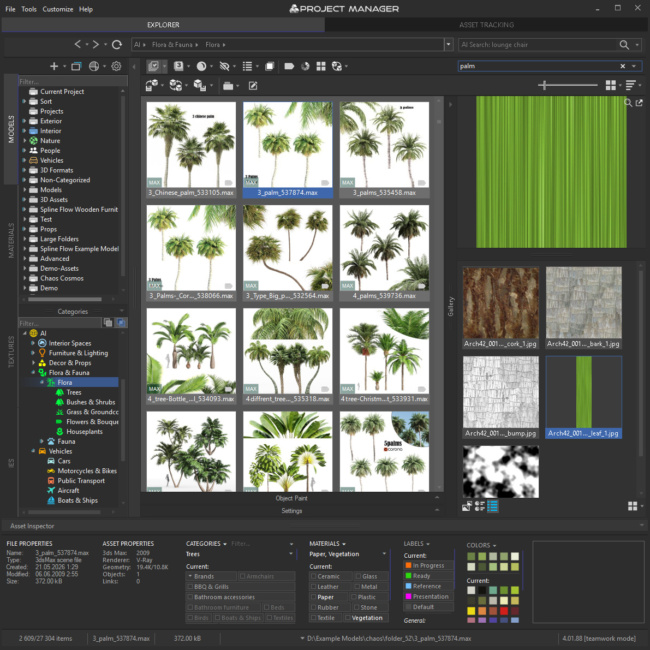Clear the 'palm' search with the X button
The width and height of the screenshot is (650, 650).
[x=623, y=66]
